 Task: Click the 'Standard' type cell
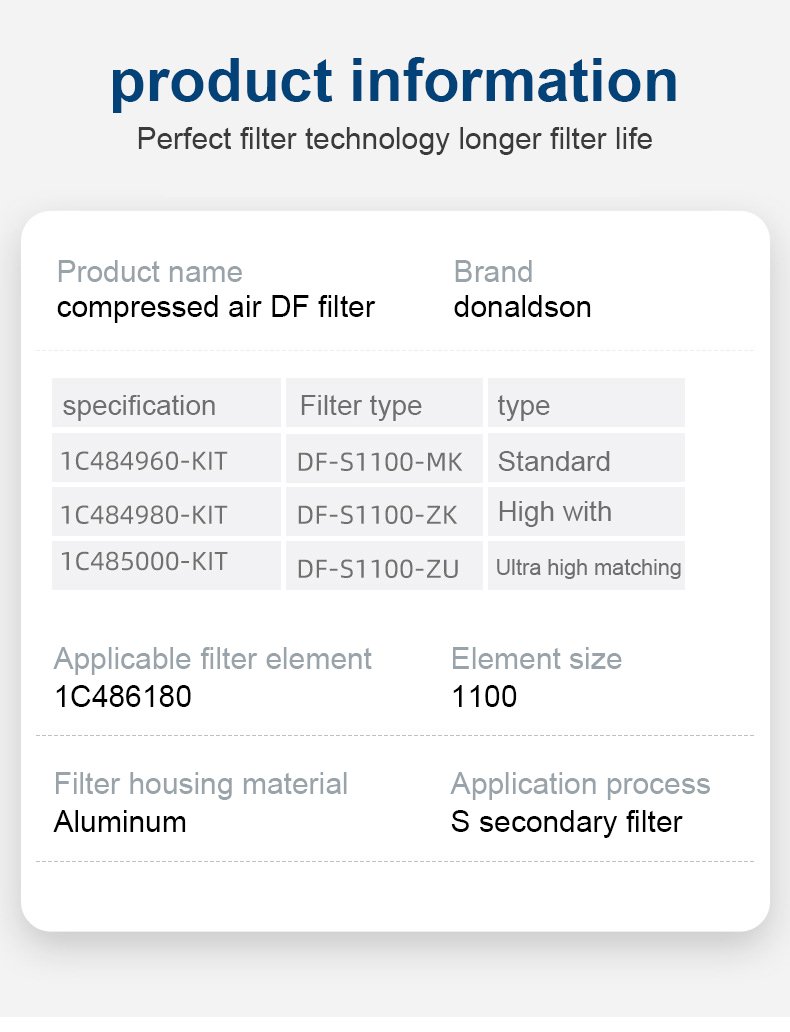pyautogui.click(x=586, y=458)
